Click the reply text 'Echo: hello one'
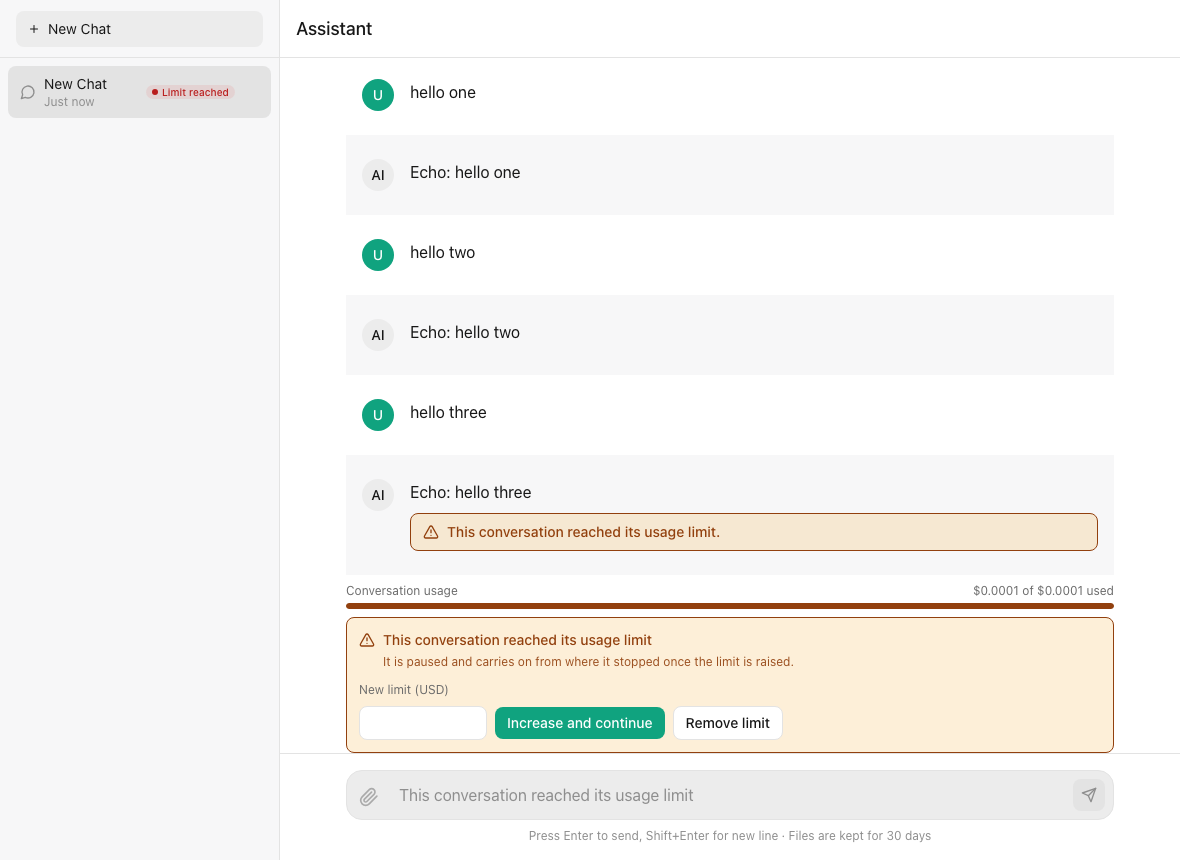This screenshot has height=860, width=1180. (465, 172)
